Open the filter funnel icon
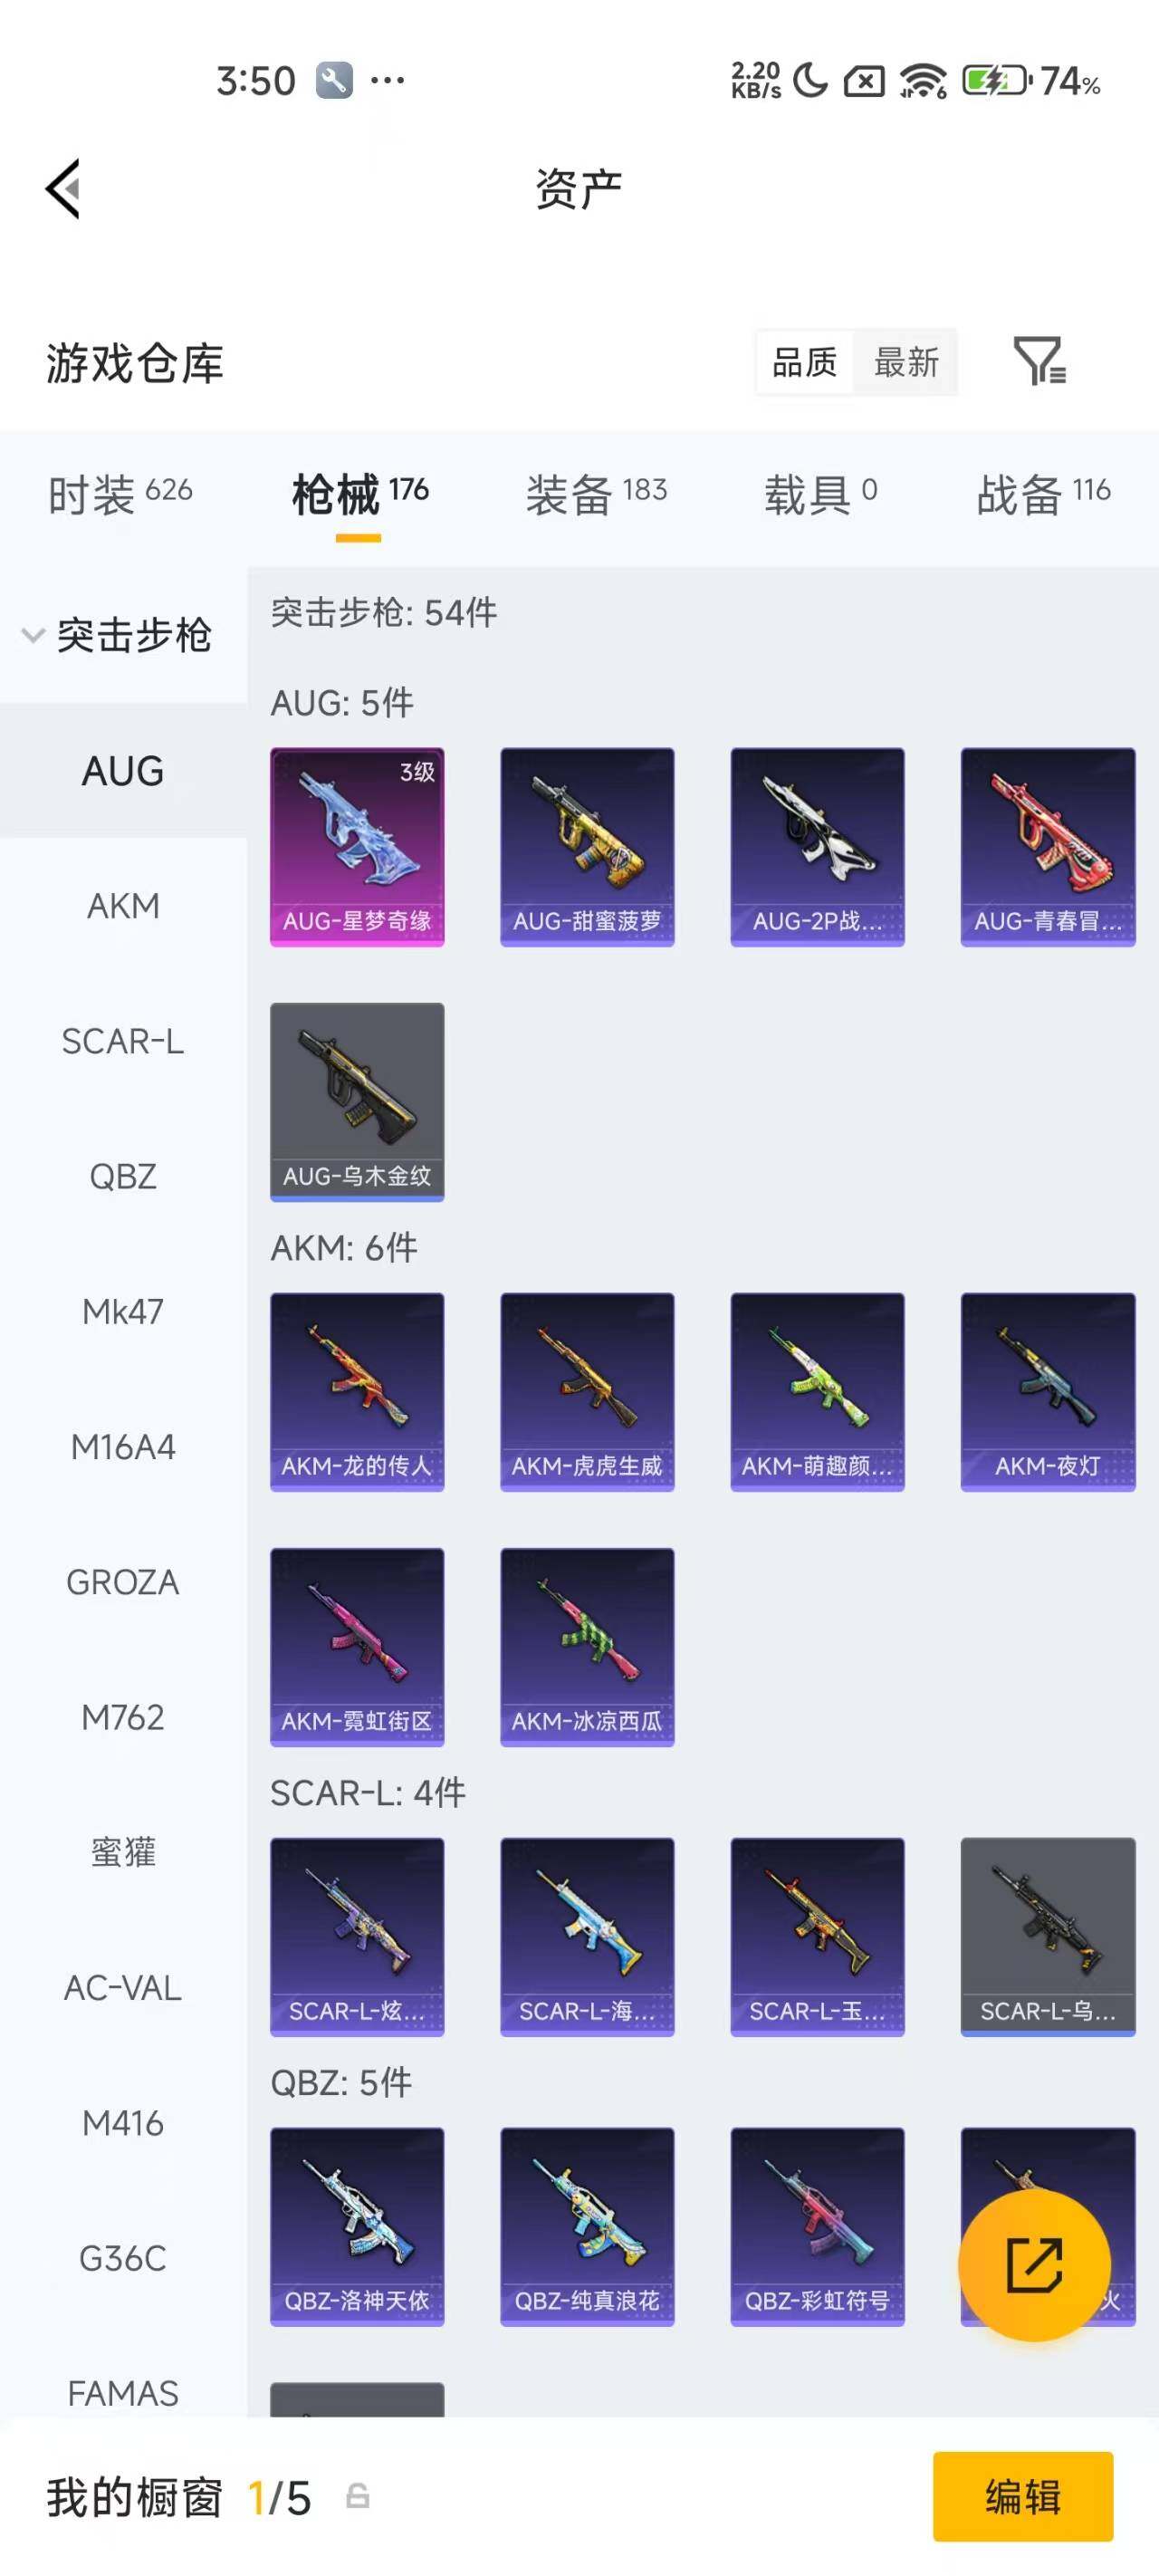This screenshot has width=1159, height=2576. [1040, 361]
